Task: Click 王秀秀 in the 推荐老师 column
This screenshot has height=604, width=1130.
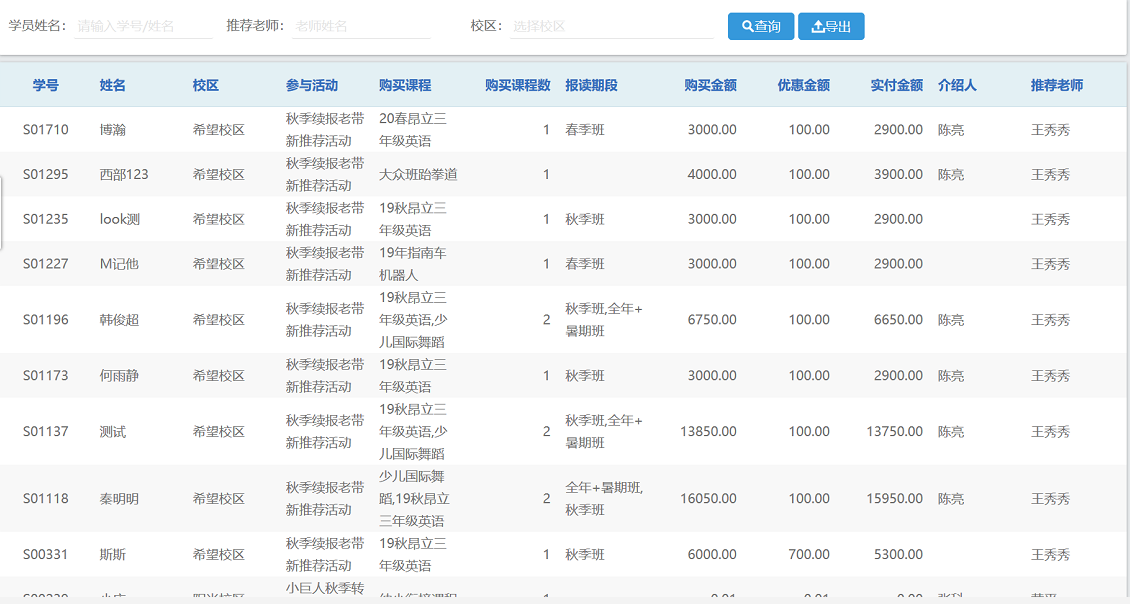Action: tap(1051, 129)
